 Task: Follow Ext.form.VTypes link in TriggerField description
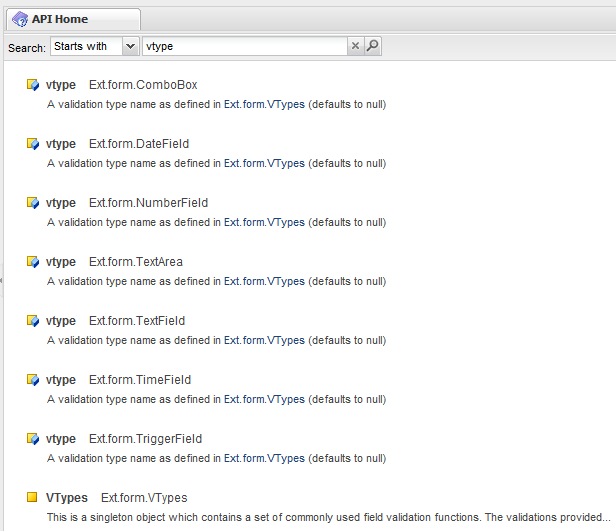264,458
